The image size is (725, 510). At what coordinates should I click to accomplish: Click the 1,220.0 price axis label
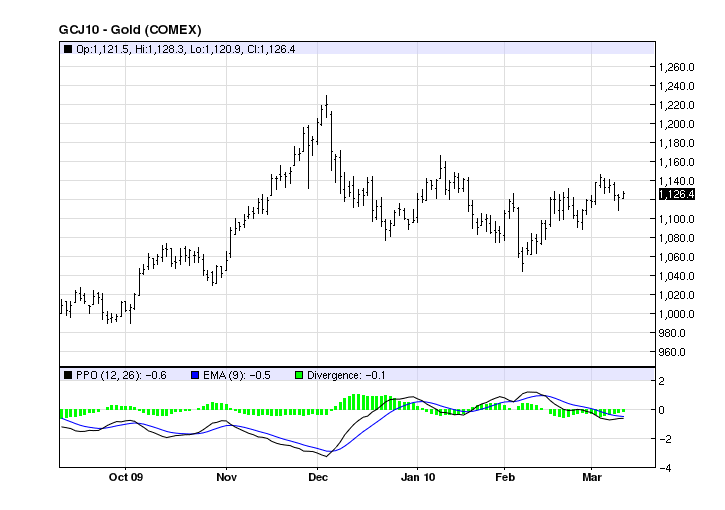676,105
